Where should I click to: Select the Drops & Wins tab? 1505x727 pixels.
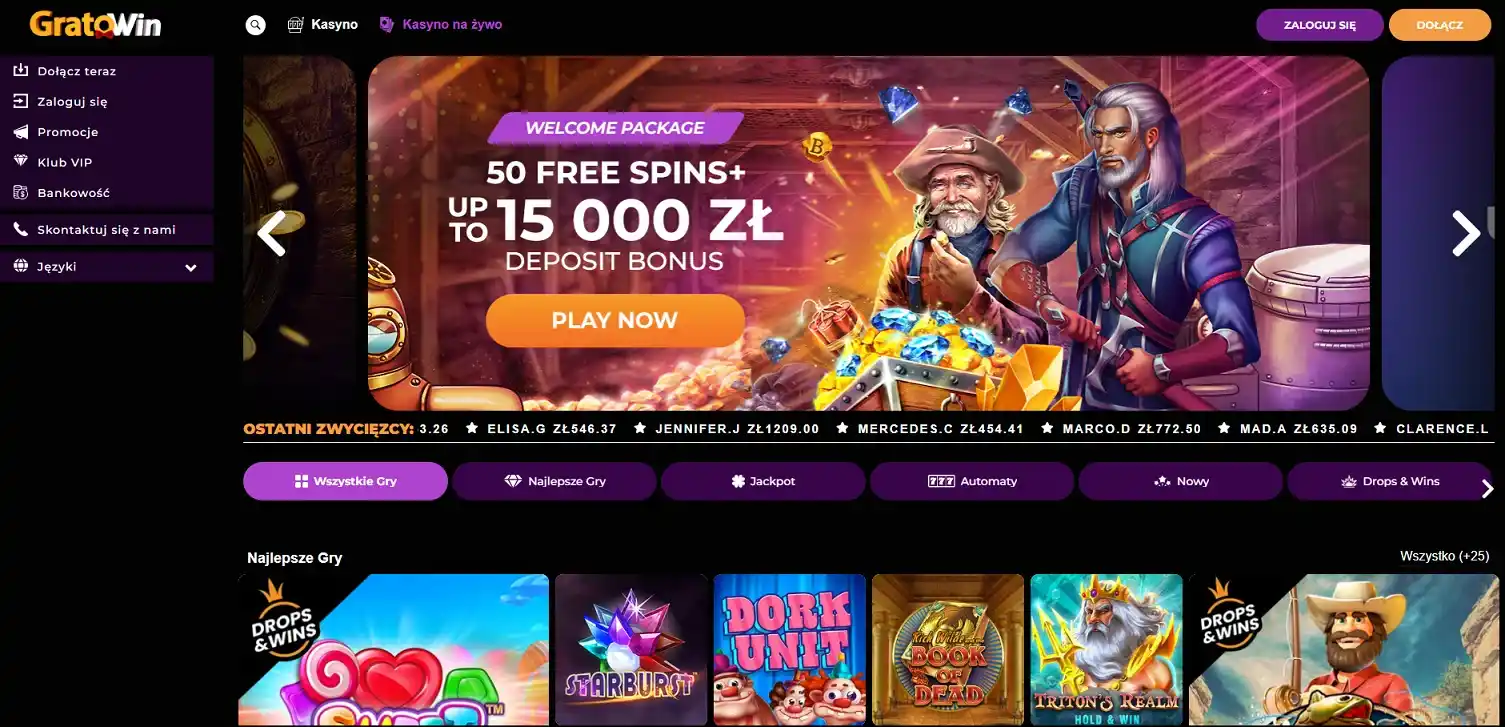coord(1389,481)
